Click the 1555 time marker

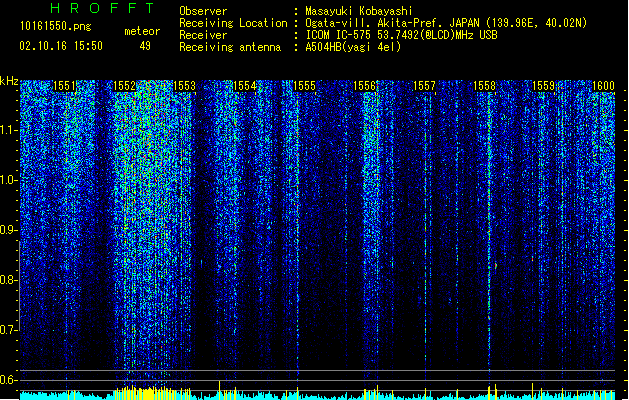(304, 86)
